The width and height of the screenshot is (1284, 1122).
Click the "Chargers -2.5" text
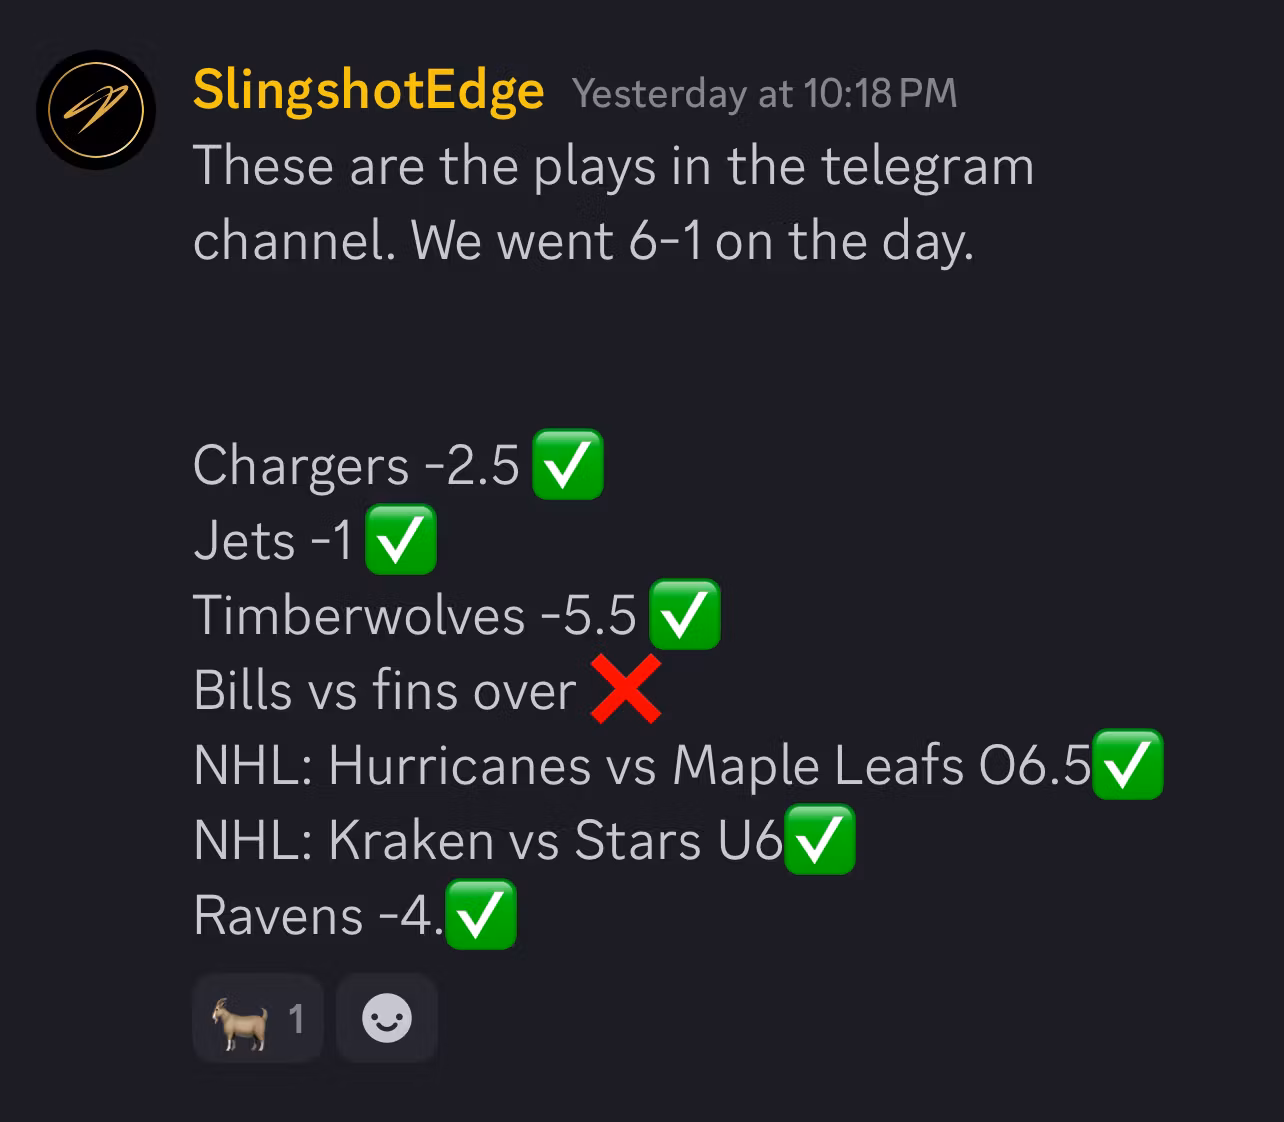click(356, 466)
